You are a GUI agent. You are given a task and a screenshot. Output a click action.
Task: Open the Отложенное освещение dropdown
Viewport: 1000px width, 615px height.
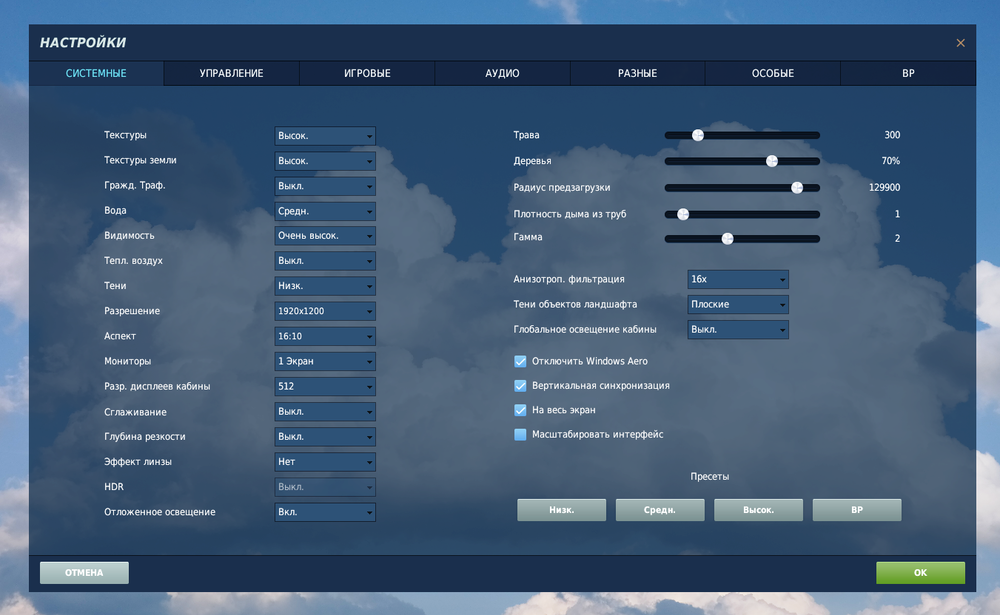[x=325, y=512]
